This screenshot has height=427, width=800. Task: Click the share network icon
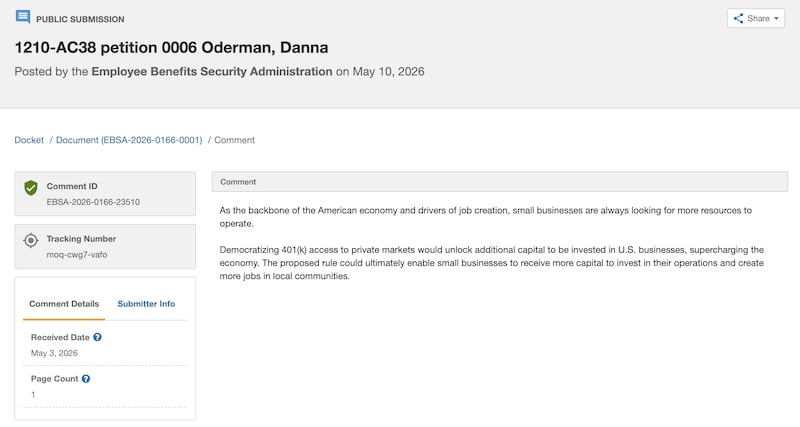(738, 18)
